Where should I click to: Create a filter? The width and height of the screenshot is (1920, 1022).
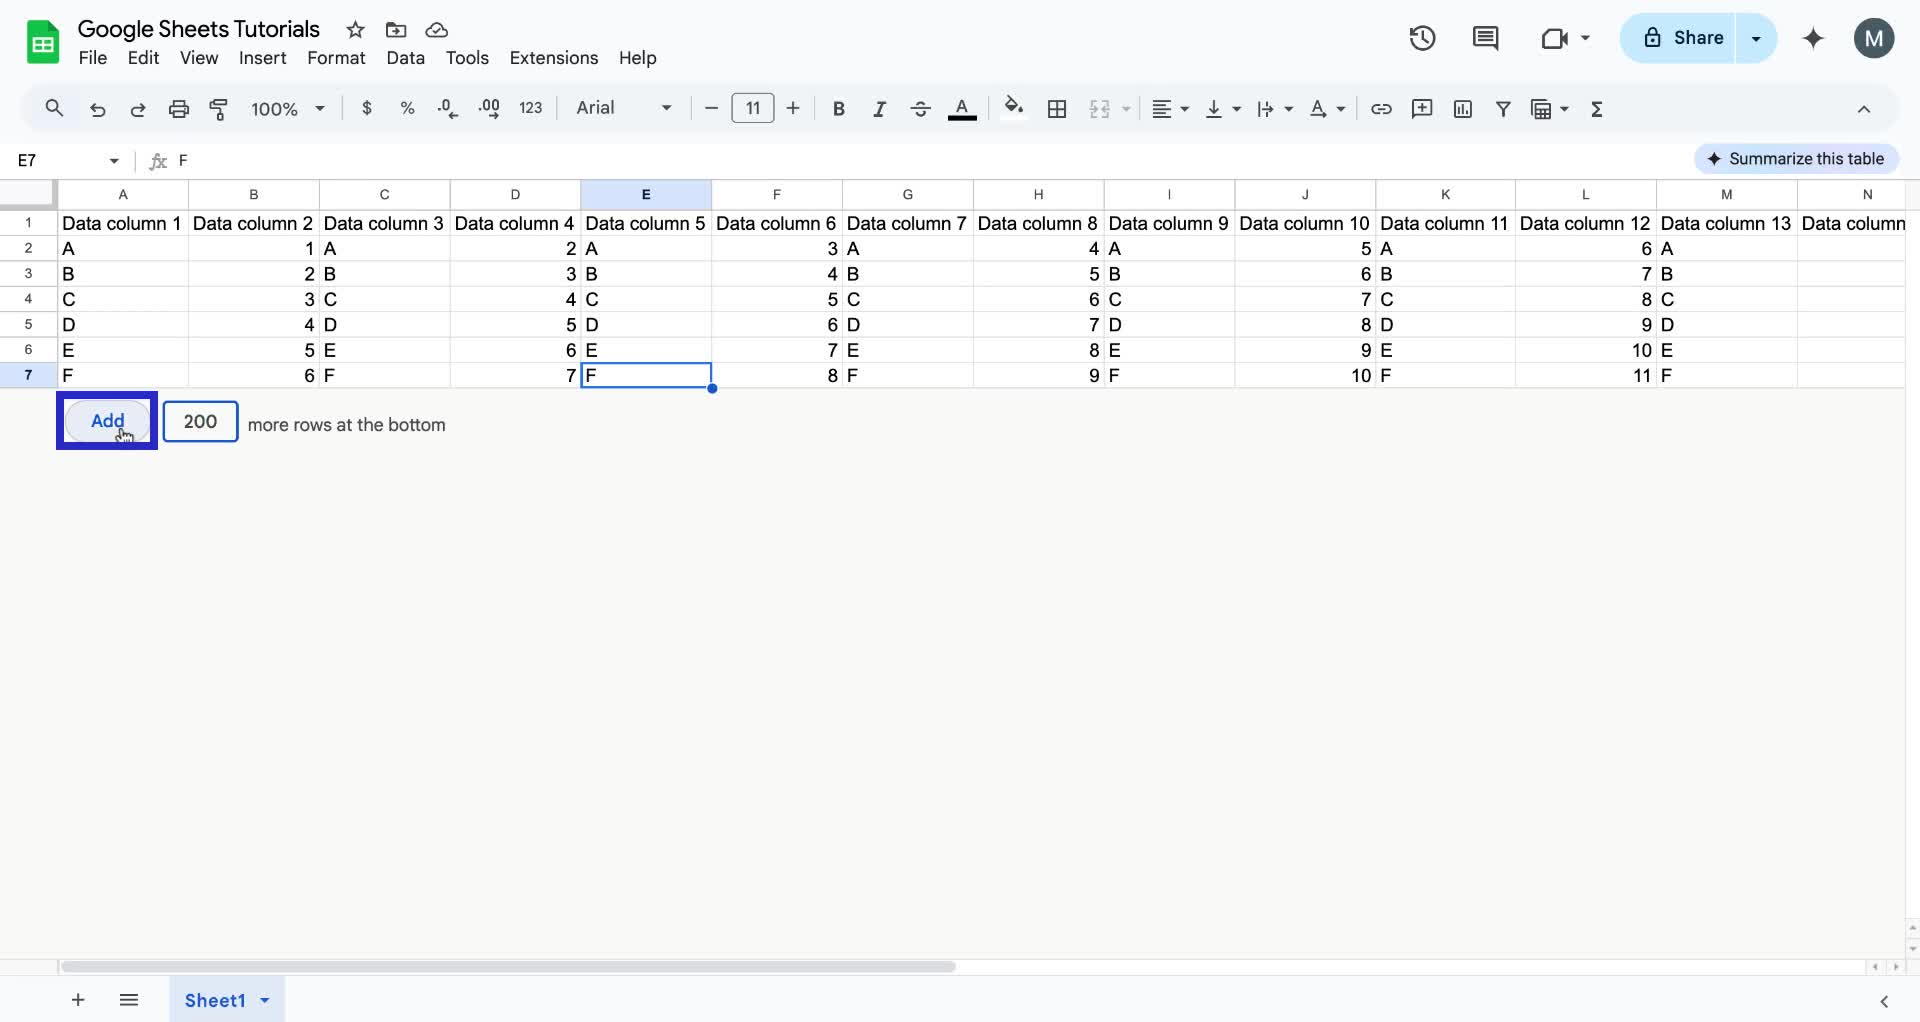(x=1504, y=109)
